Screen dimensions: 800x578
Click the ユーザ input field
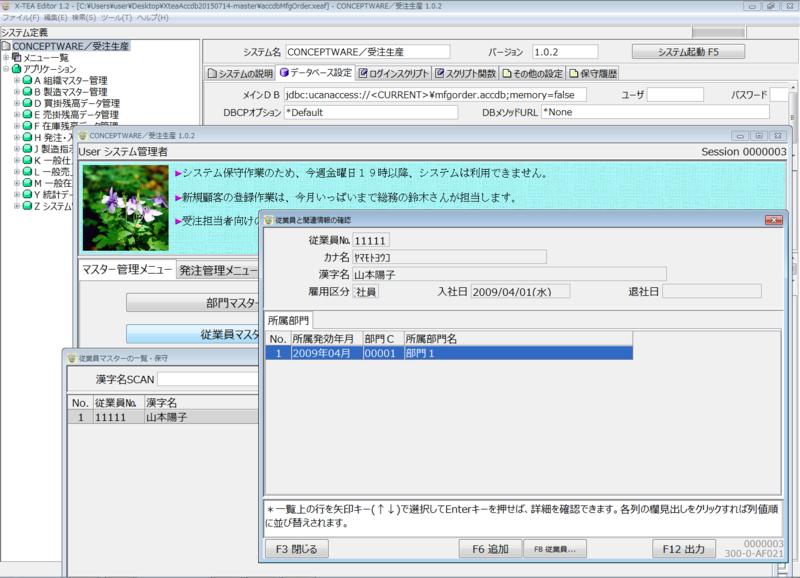pos(676,95)
